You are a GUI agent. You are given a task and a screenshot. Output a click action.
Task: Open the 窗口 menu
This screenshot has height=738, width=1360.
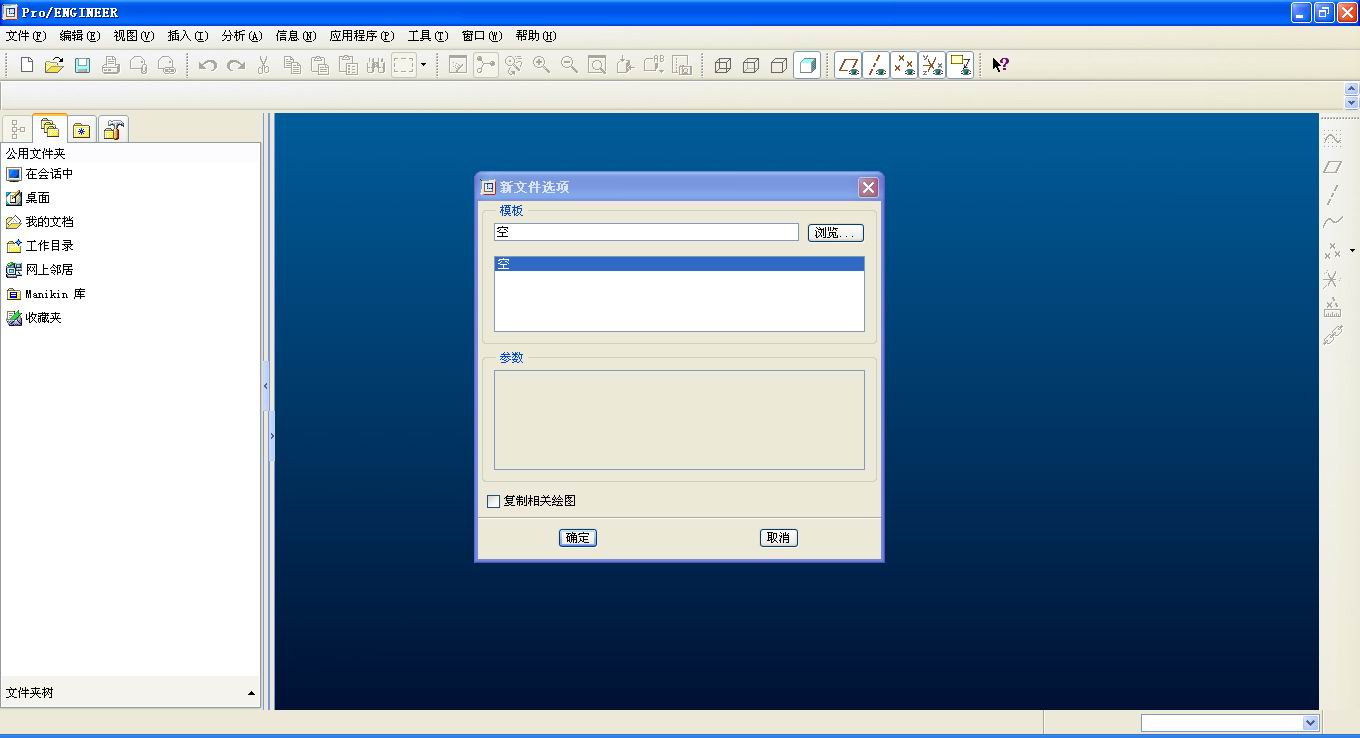point(482,36)
